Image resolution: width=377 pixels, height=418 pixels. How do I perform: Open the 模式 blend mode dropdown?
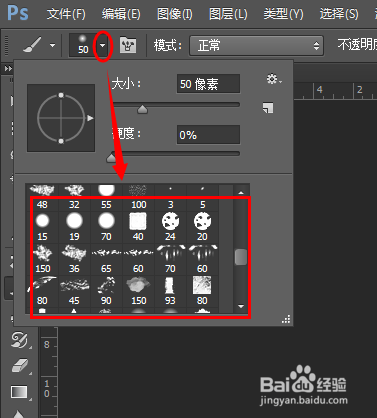256,45
